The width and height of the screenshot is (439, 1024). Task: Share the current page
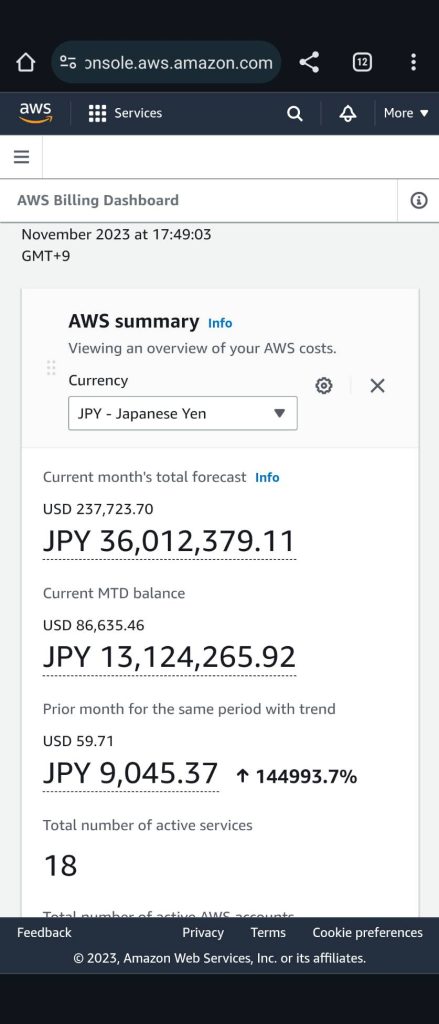pos(309,63)
